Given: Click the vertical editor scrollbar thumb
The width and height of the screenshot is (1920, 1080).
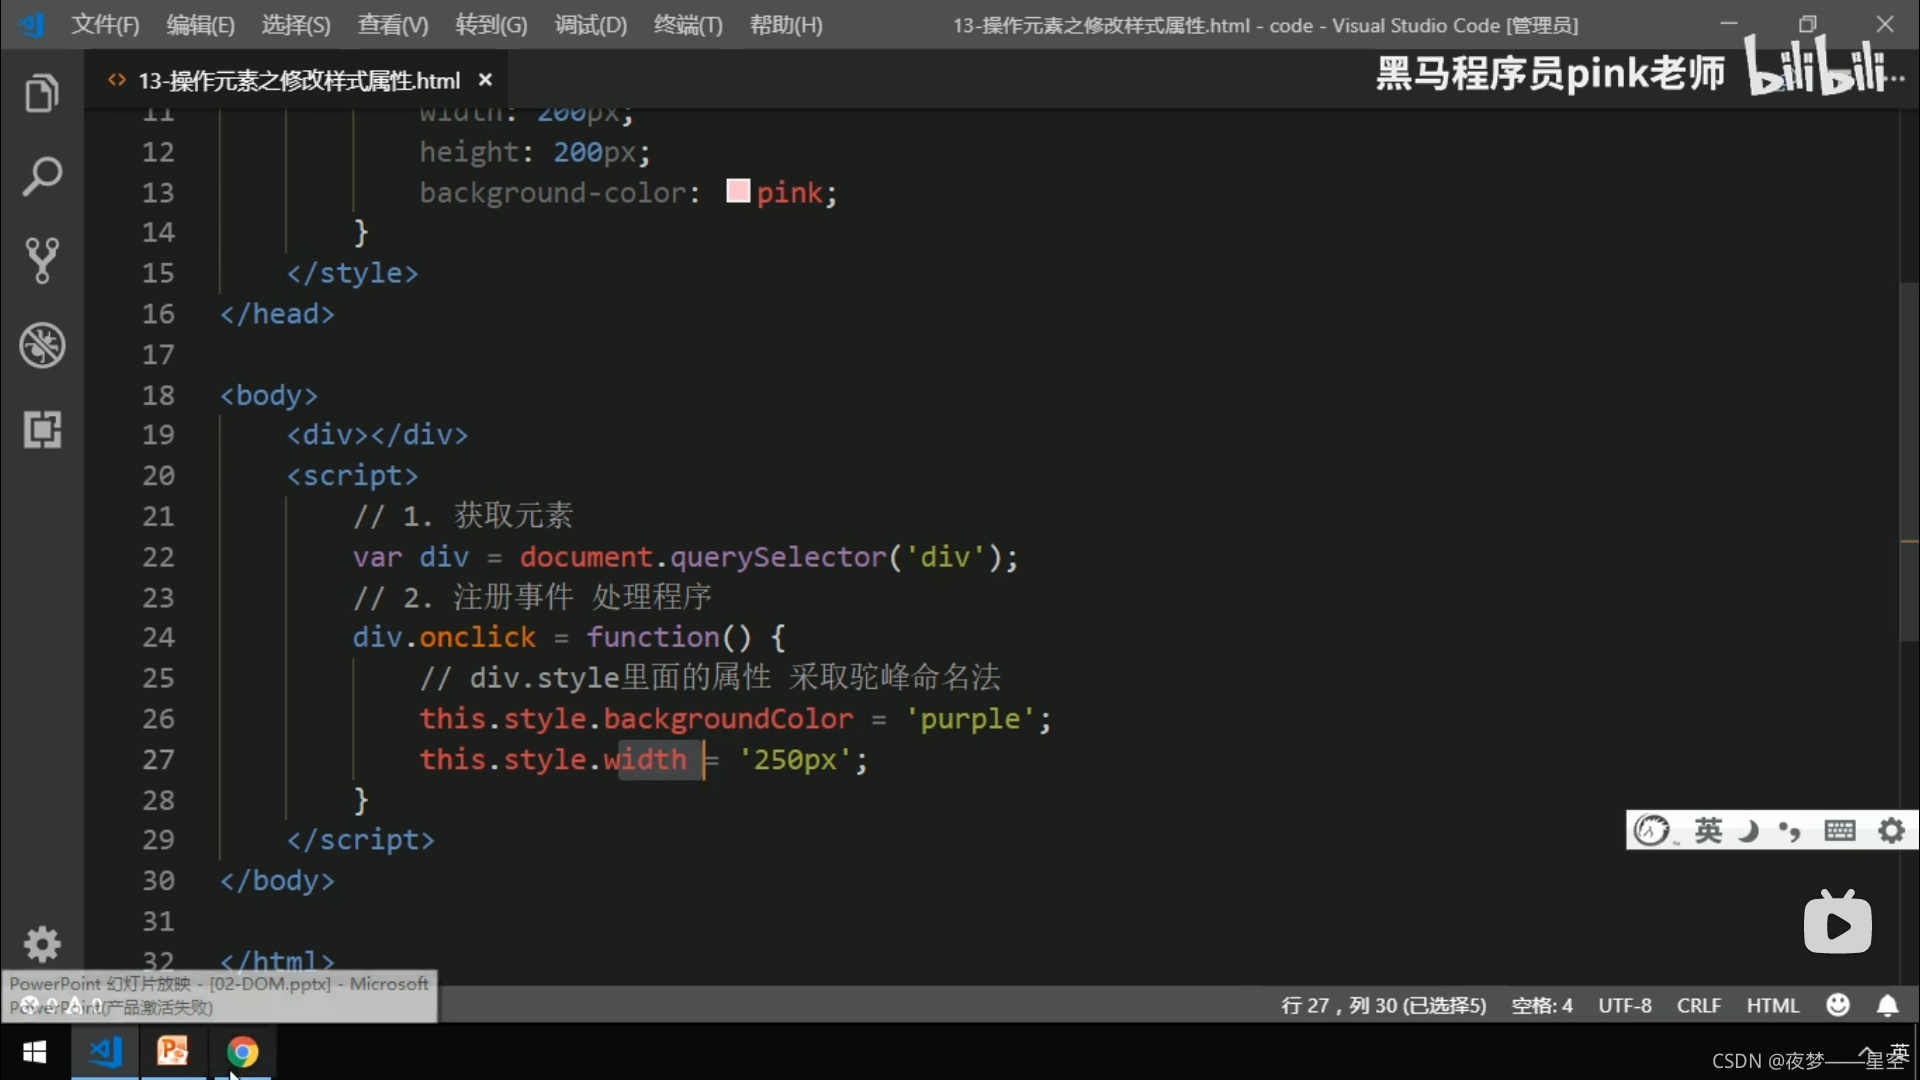Looking at the screenshot, I should tap(1909, 462).
